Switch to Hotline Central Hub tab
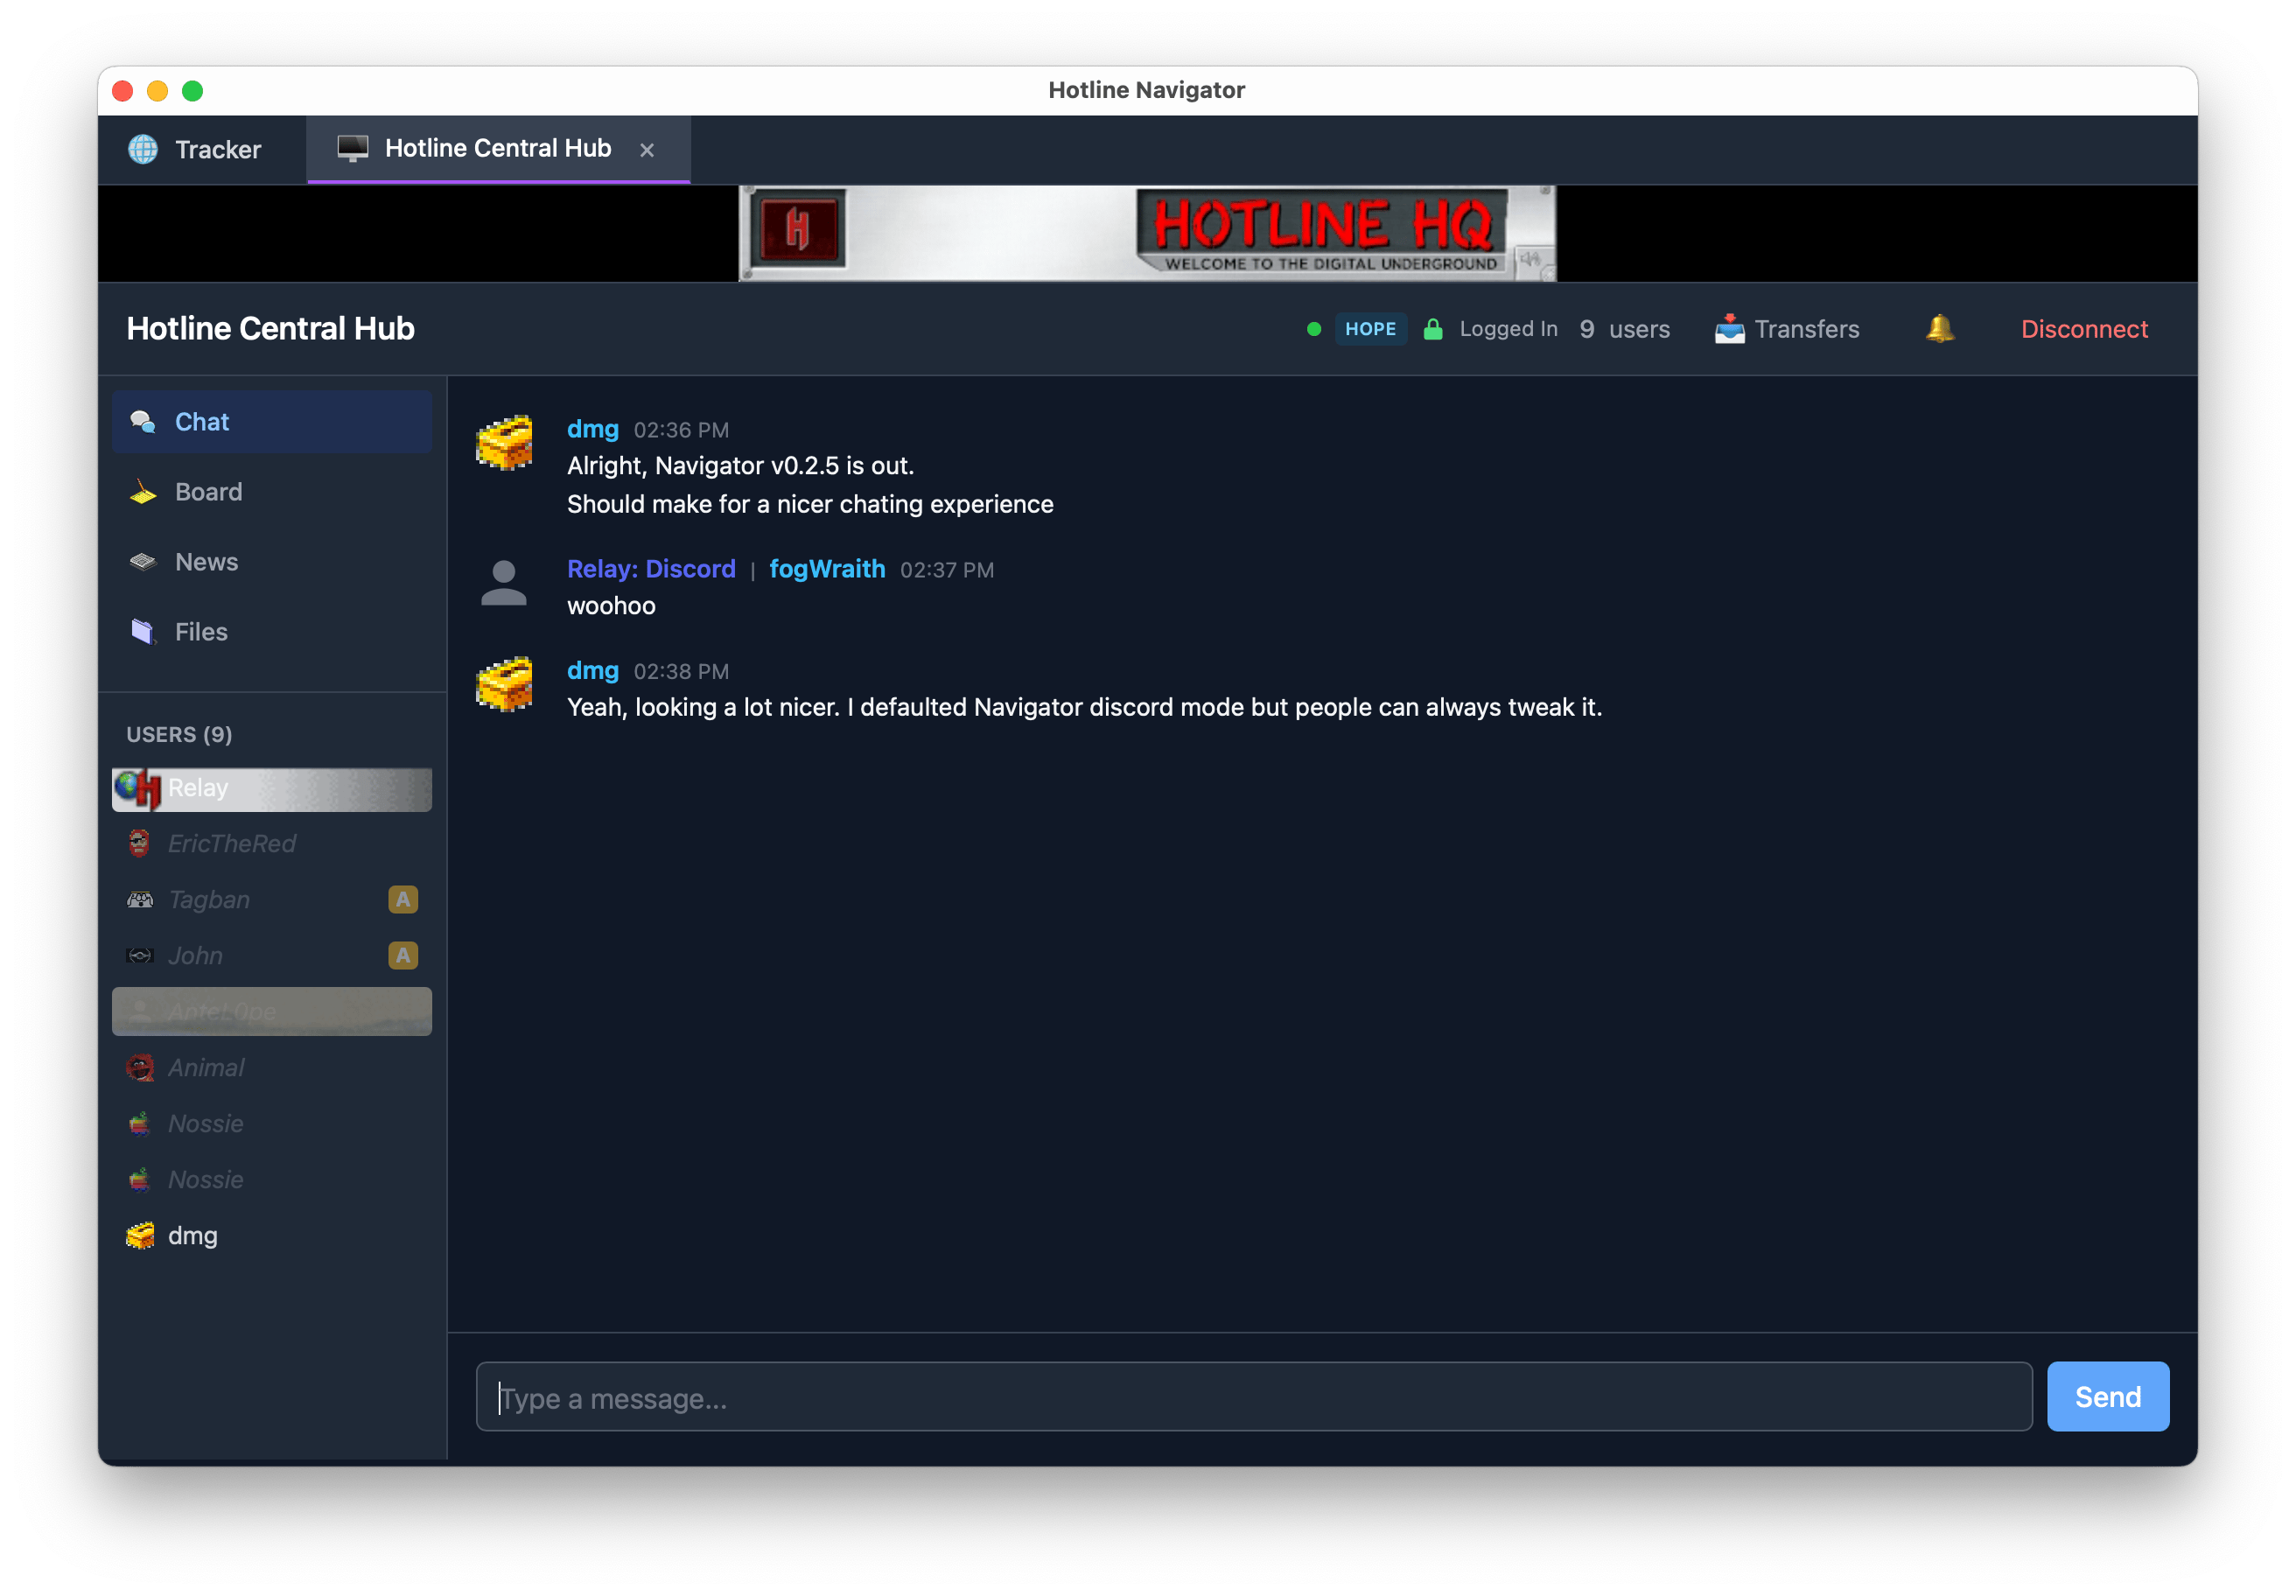The width and height of the screenshot is (2296, 1596). point(497,149)
